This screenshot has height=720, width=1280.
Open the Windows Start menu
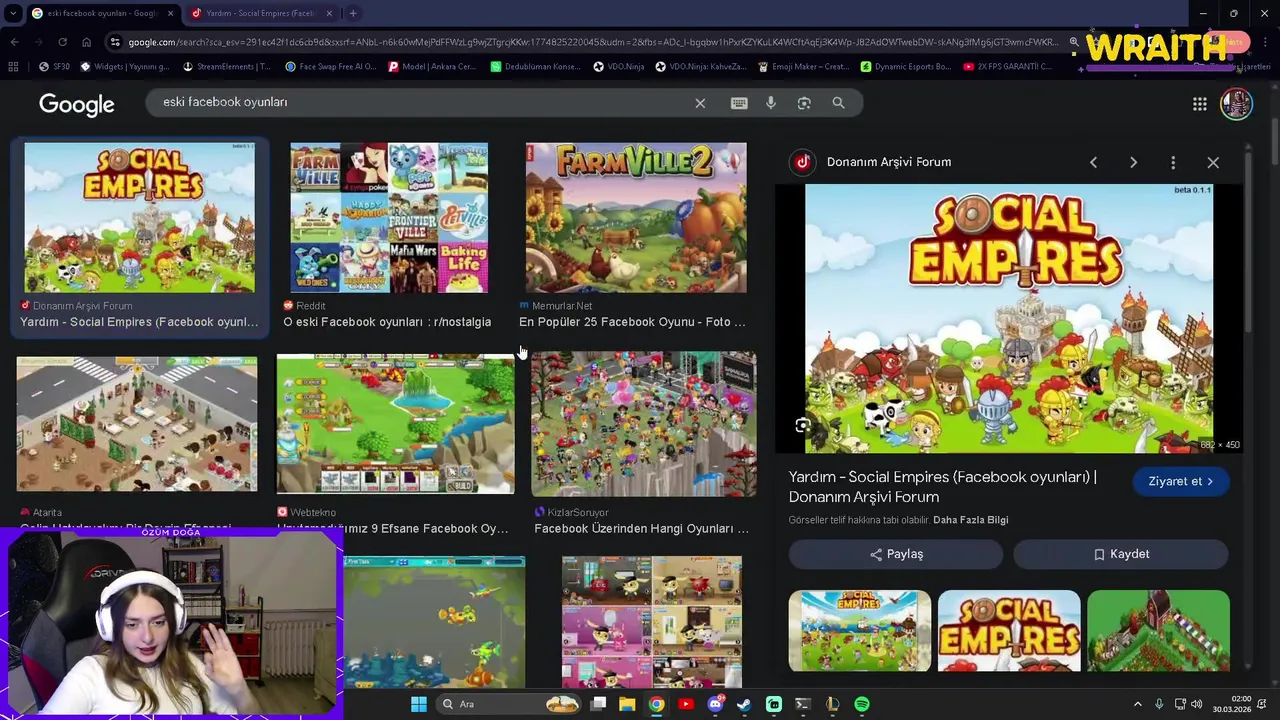coord(419,704)
